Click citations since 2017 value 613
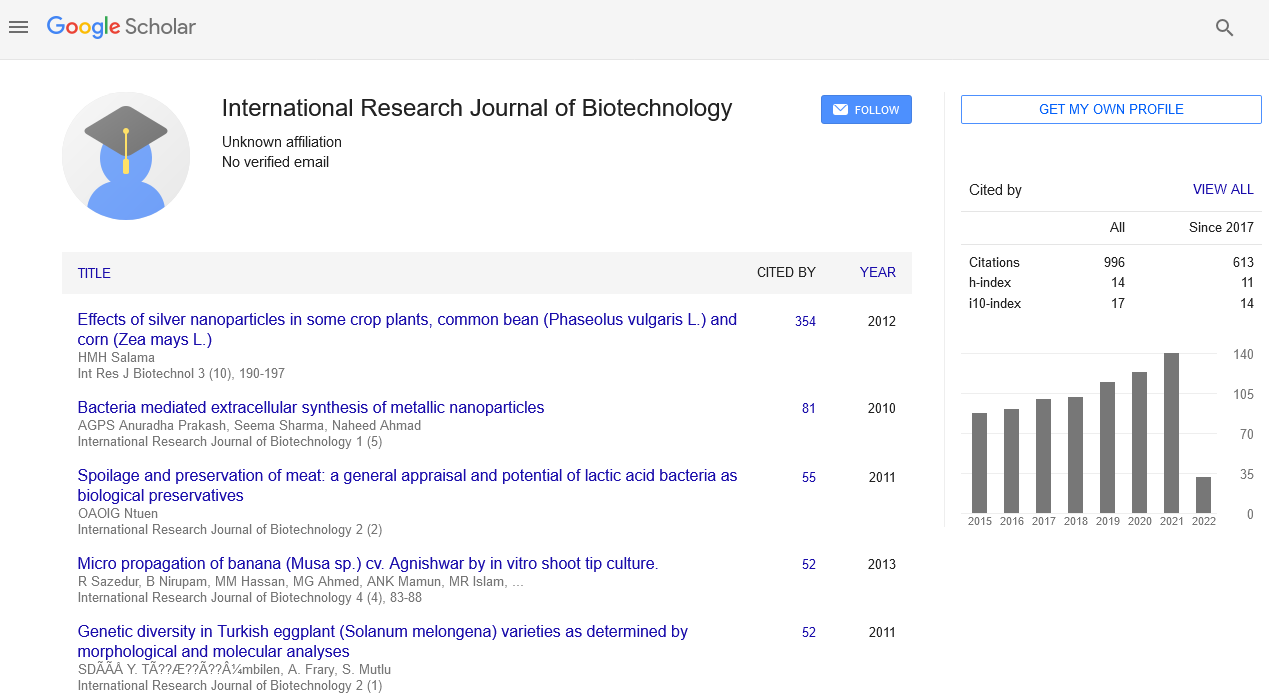This screenshot has height=699, width=1269. point(1243,262)
